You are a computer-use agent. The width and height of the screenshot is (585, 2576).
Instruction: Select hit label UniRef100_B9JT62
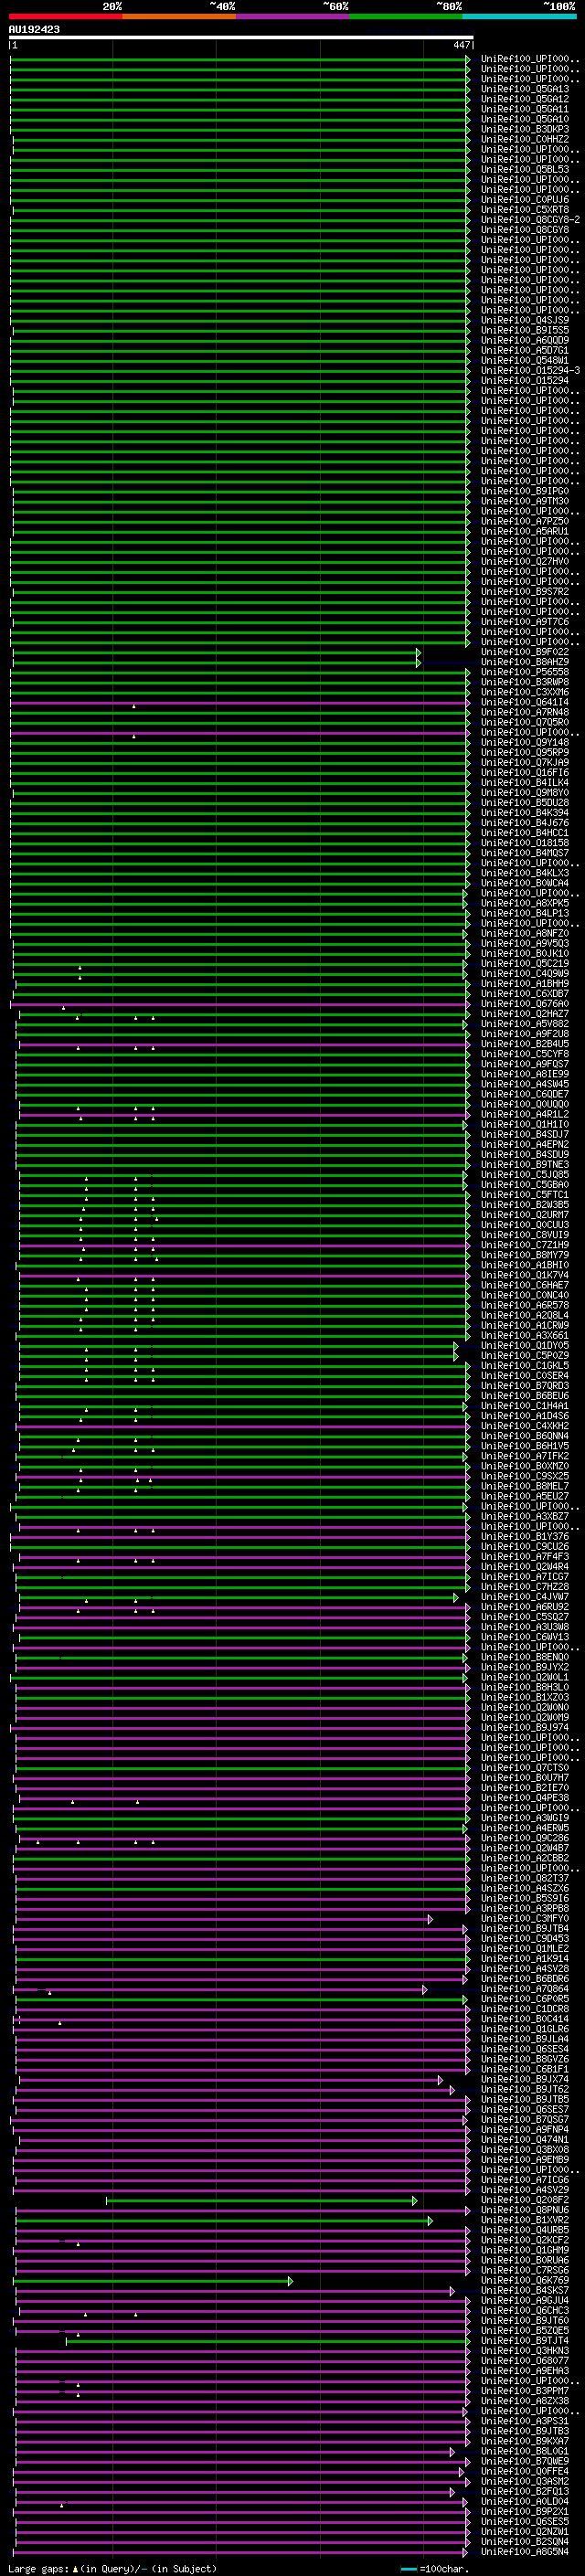click(x=525, y=2090)
